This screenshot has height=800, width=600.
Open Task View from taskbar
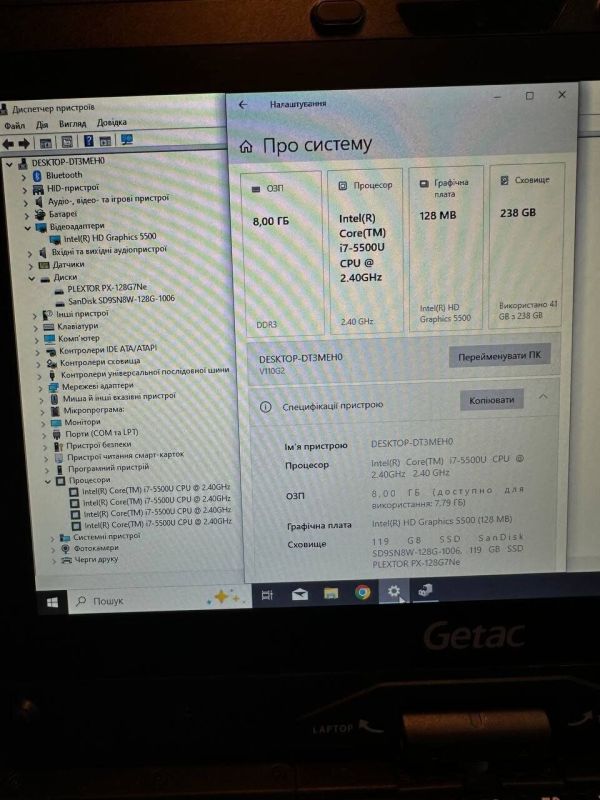pos(267,594)
